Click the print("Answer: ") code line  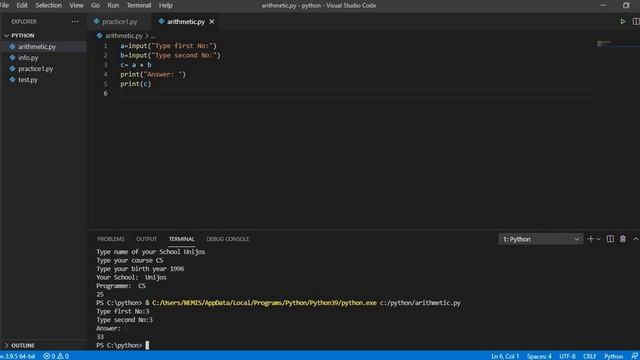tap(153, 74)
